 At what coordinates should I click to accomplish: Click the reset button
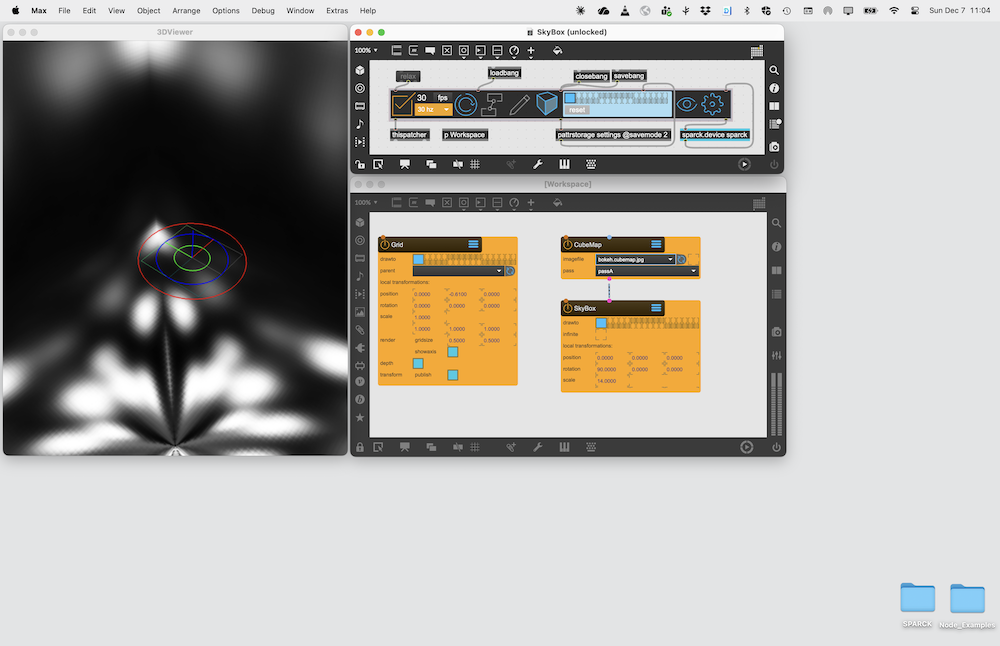[577, 110]
